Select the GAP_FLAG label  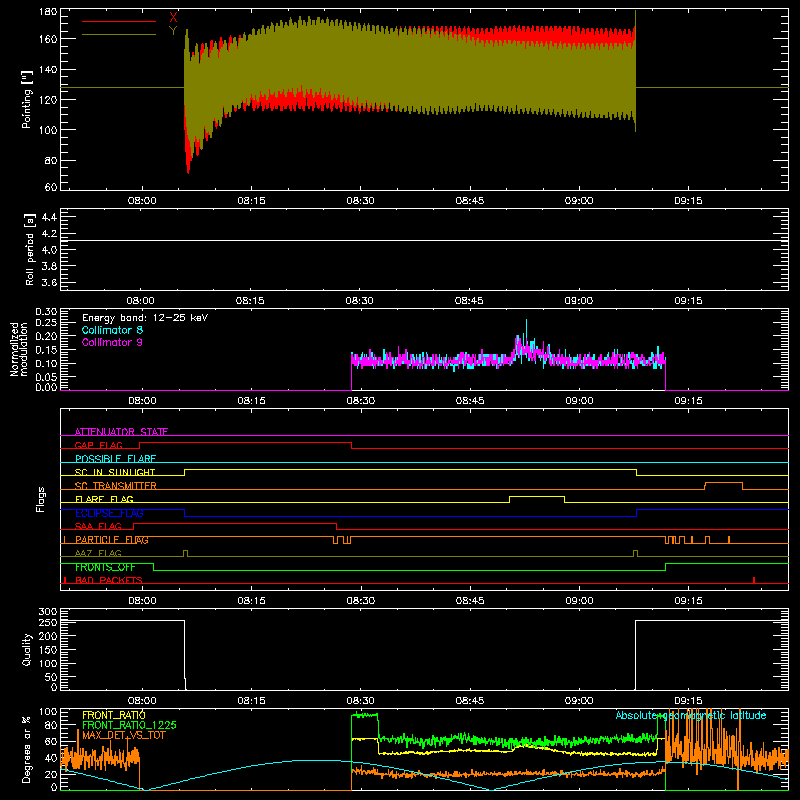[98, 445]
